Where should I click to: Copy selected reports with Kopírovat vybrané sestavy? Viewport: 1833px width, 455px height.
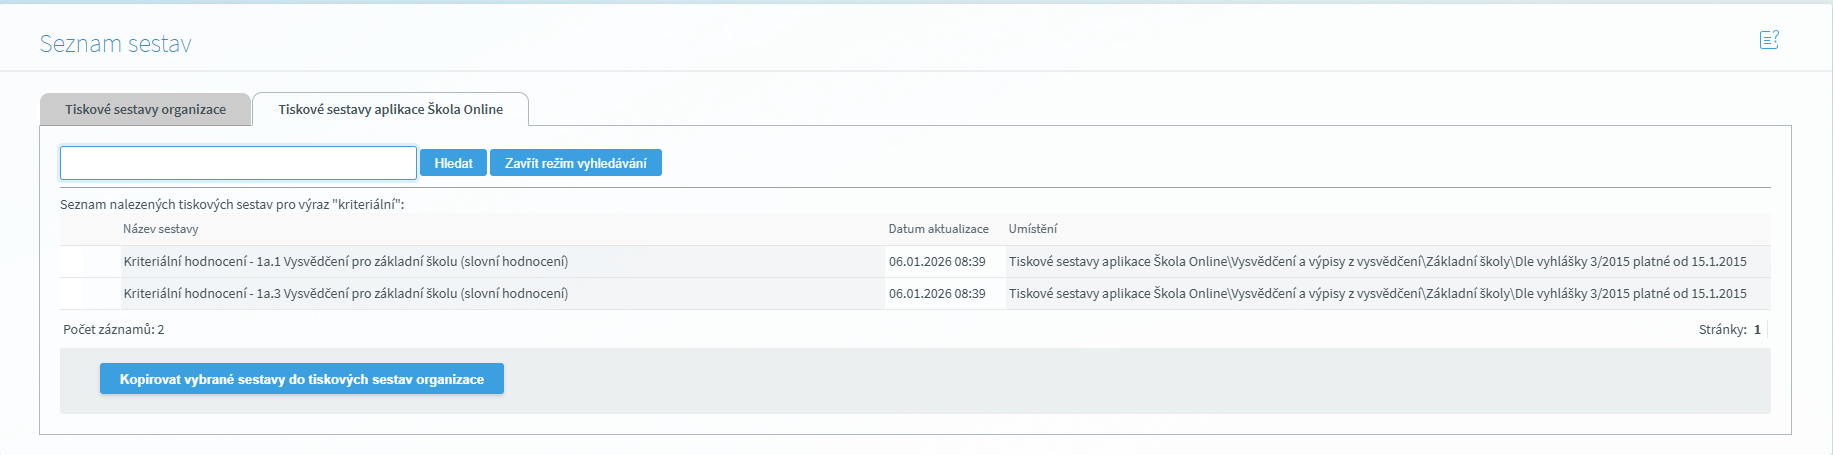(x=301, y=379)
